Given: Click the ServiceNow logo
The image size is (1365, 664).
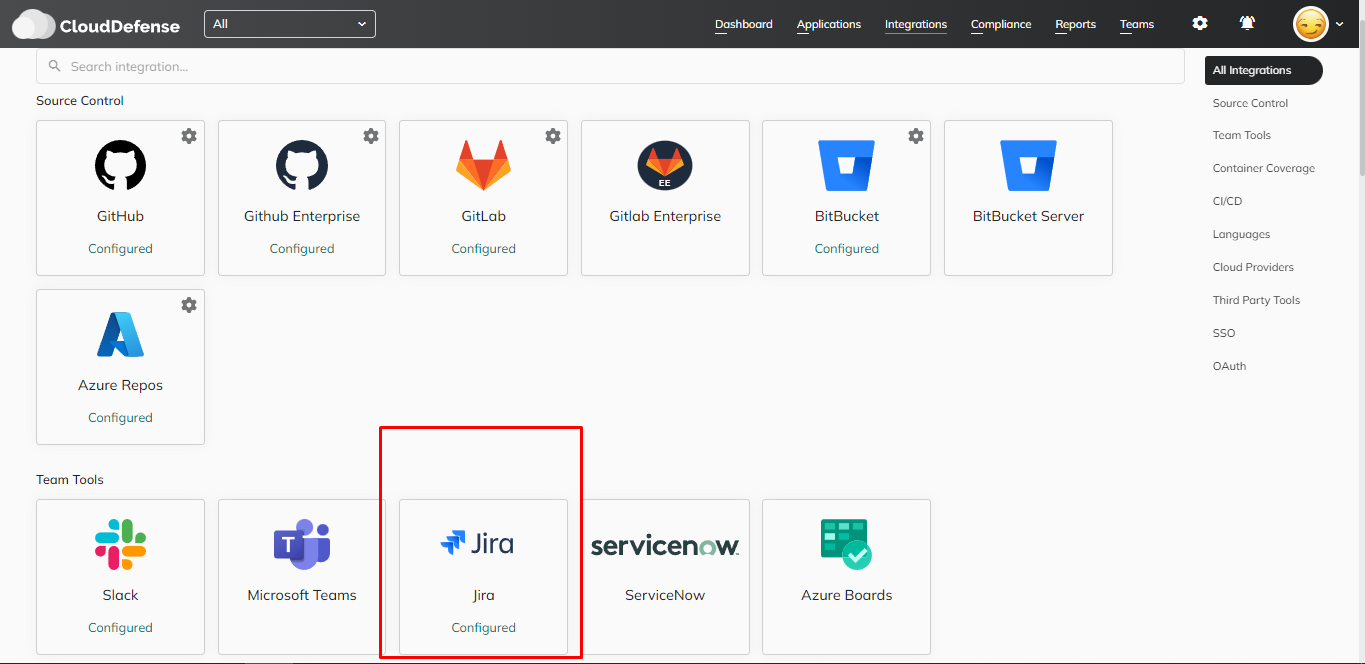Looking at the screenshot, I should tap(665, 546).
